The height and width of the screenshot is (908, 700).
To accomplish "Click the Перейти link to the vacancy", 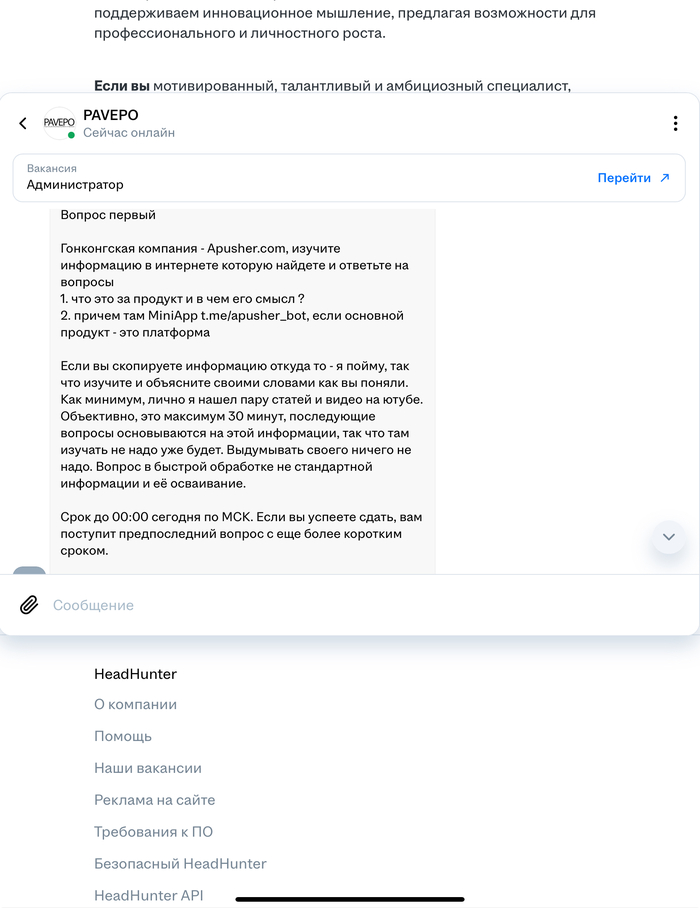I will (x=624, y=178).
